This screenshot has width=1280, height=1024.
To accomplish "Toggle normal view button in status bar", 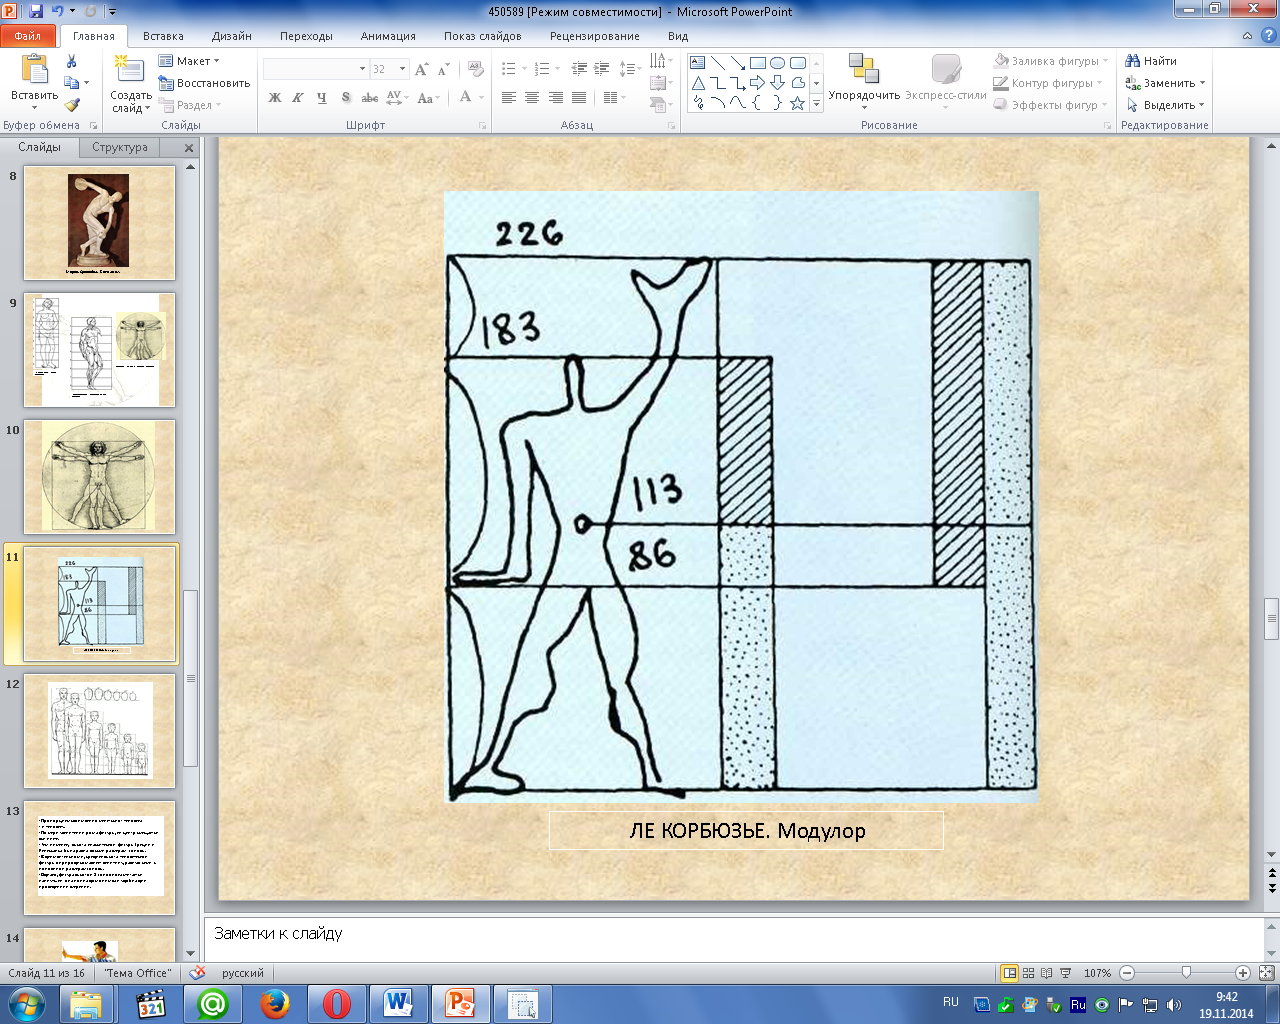I will (x=1010, y=973).
